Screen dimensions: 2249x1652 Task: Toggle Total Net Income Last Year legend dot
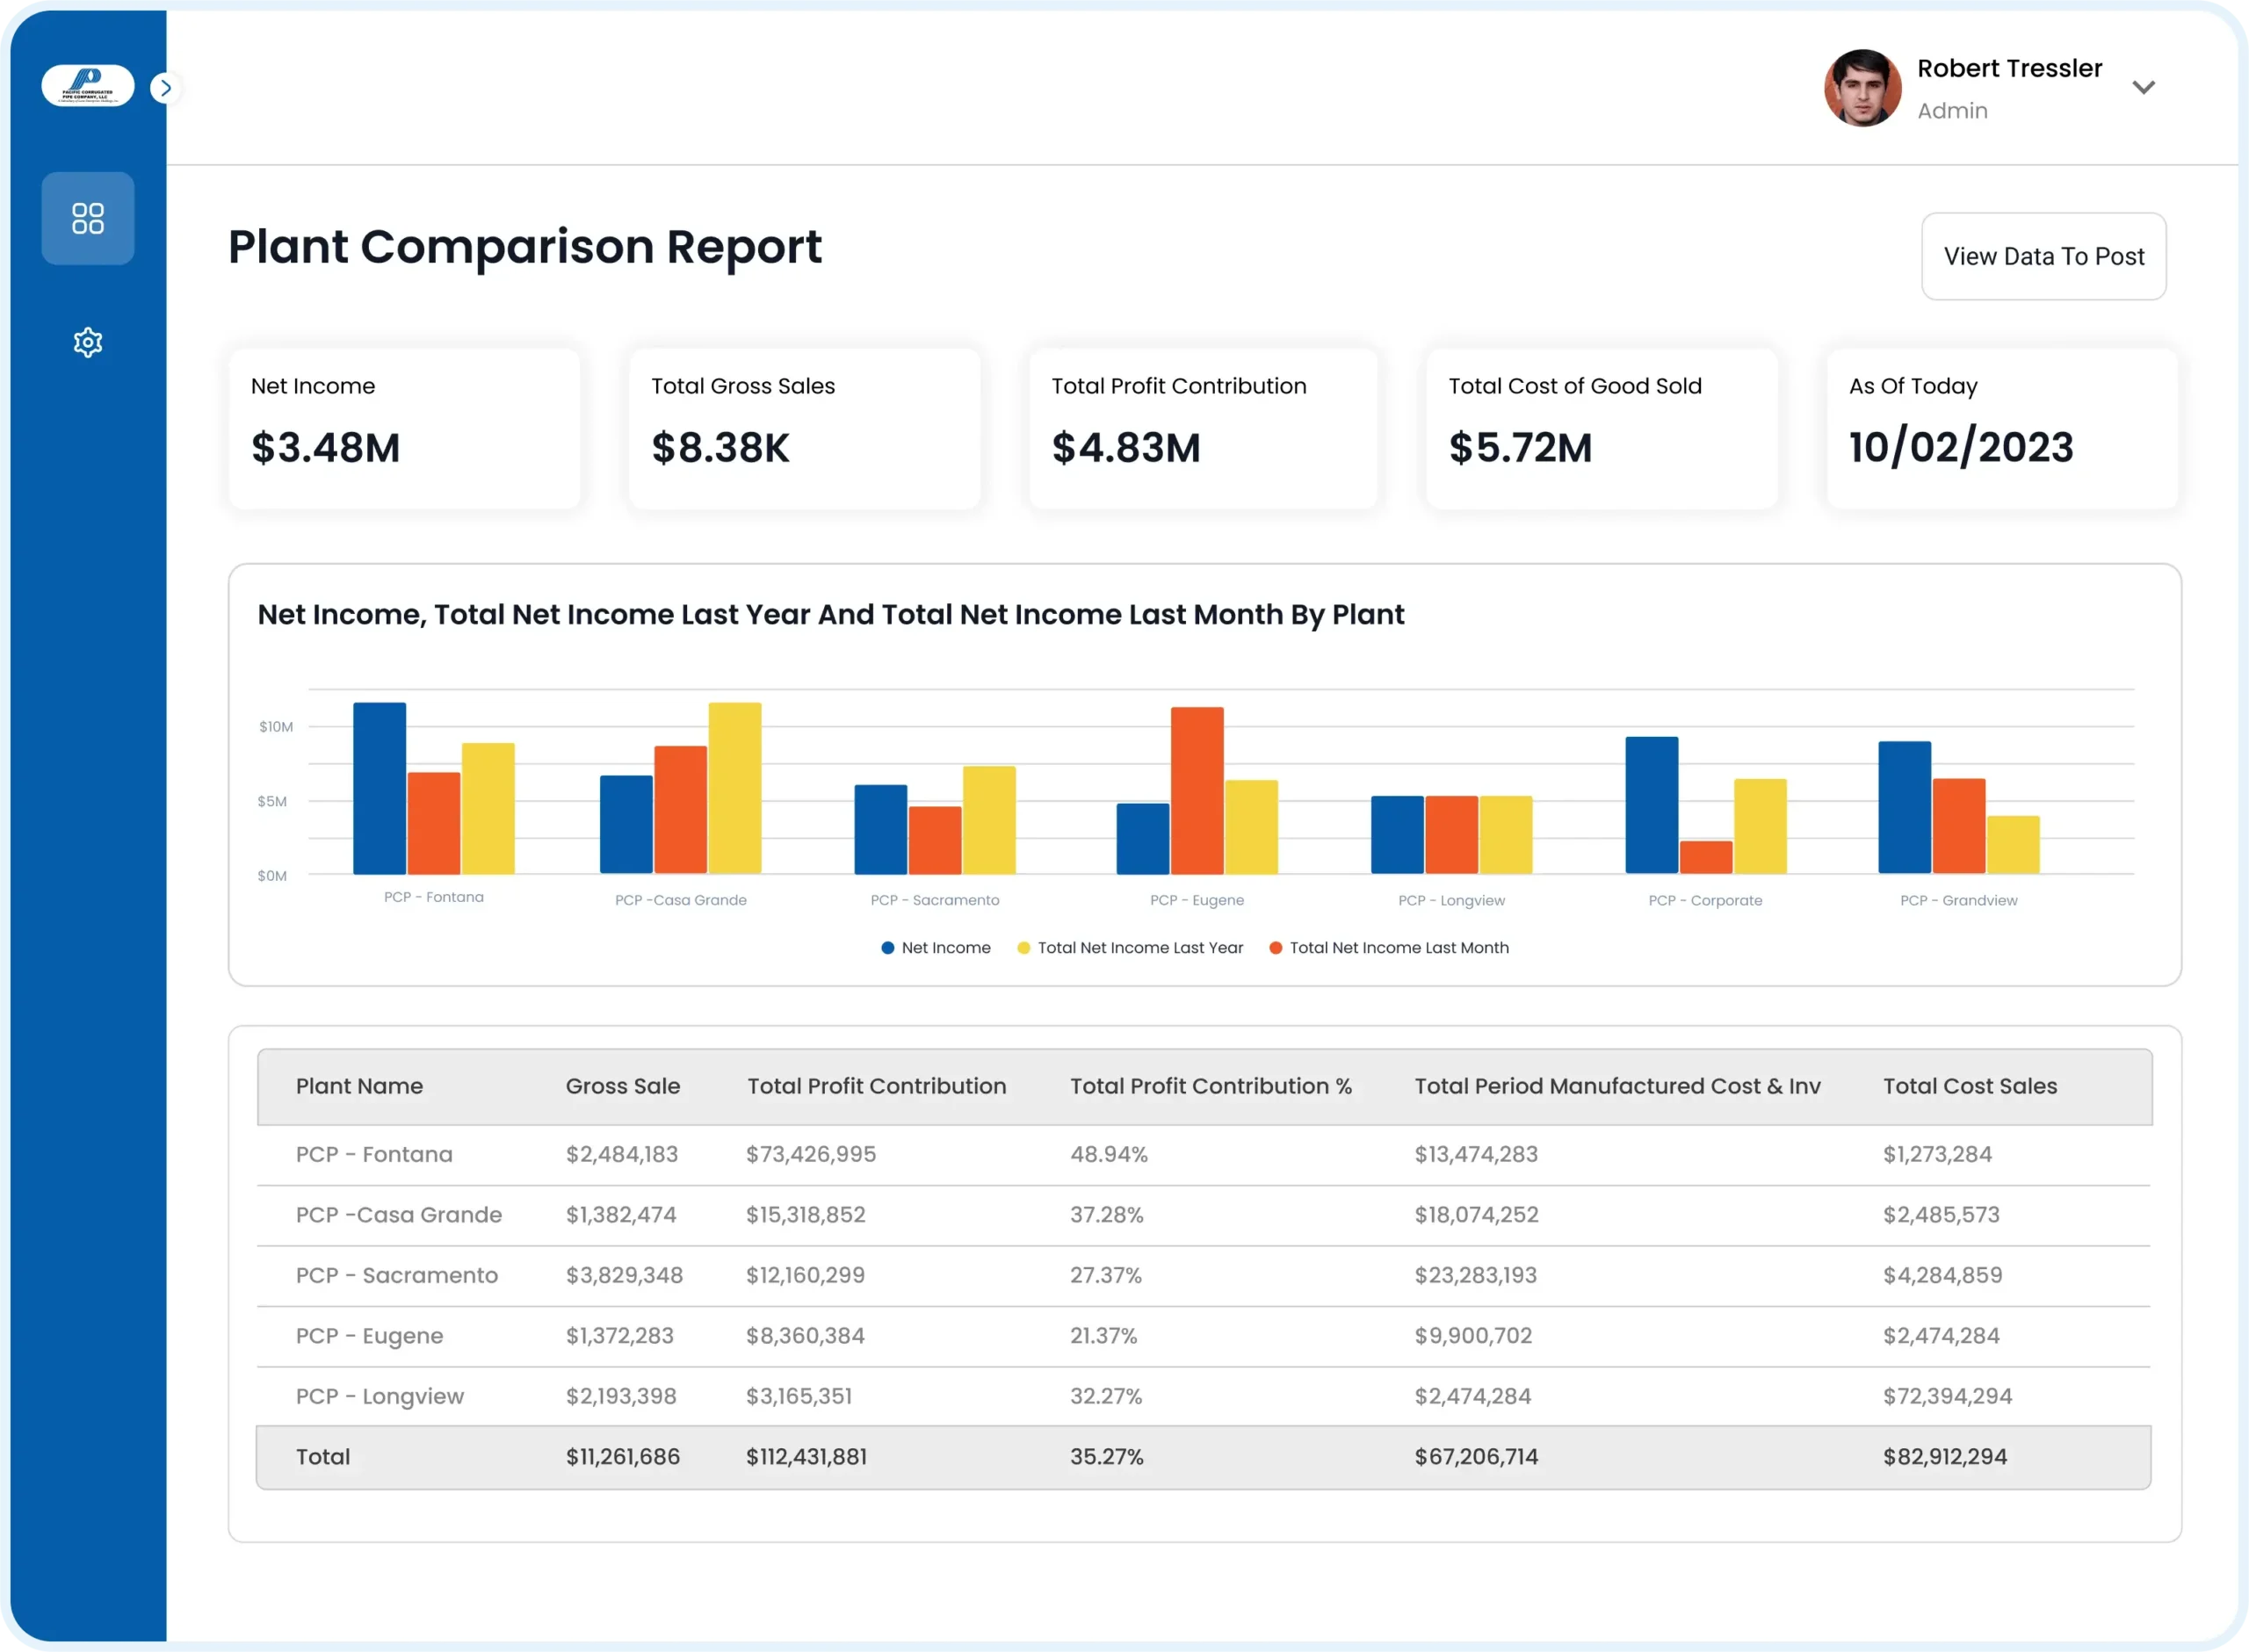pos(1023,948)
